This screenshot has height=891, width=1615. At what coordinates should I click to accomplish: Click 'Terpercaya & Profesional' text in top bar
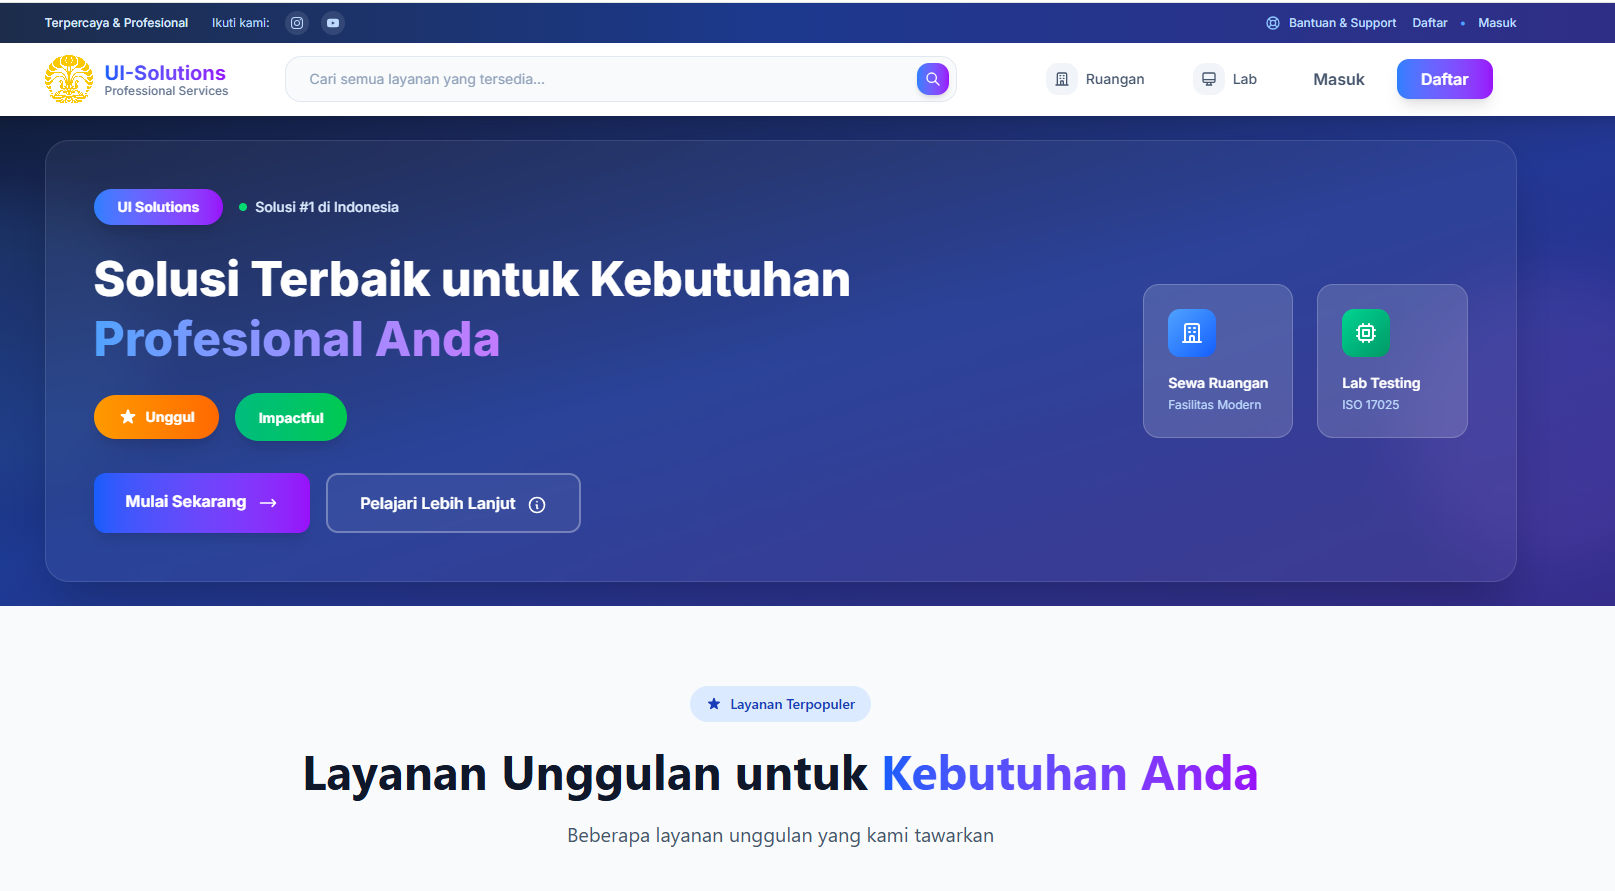click(116, 23)
